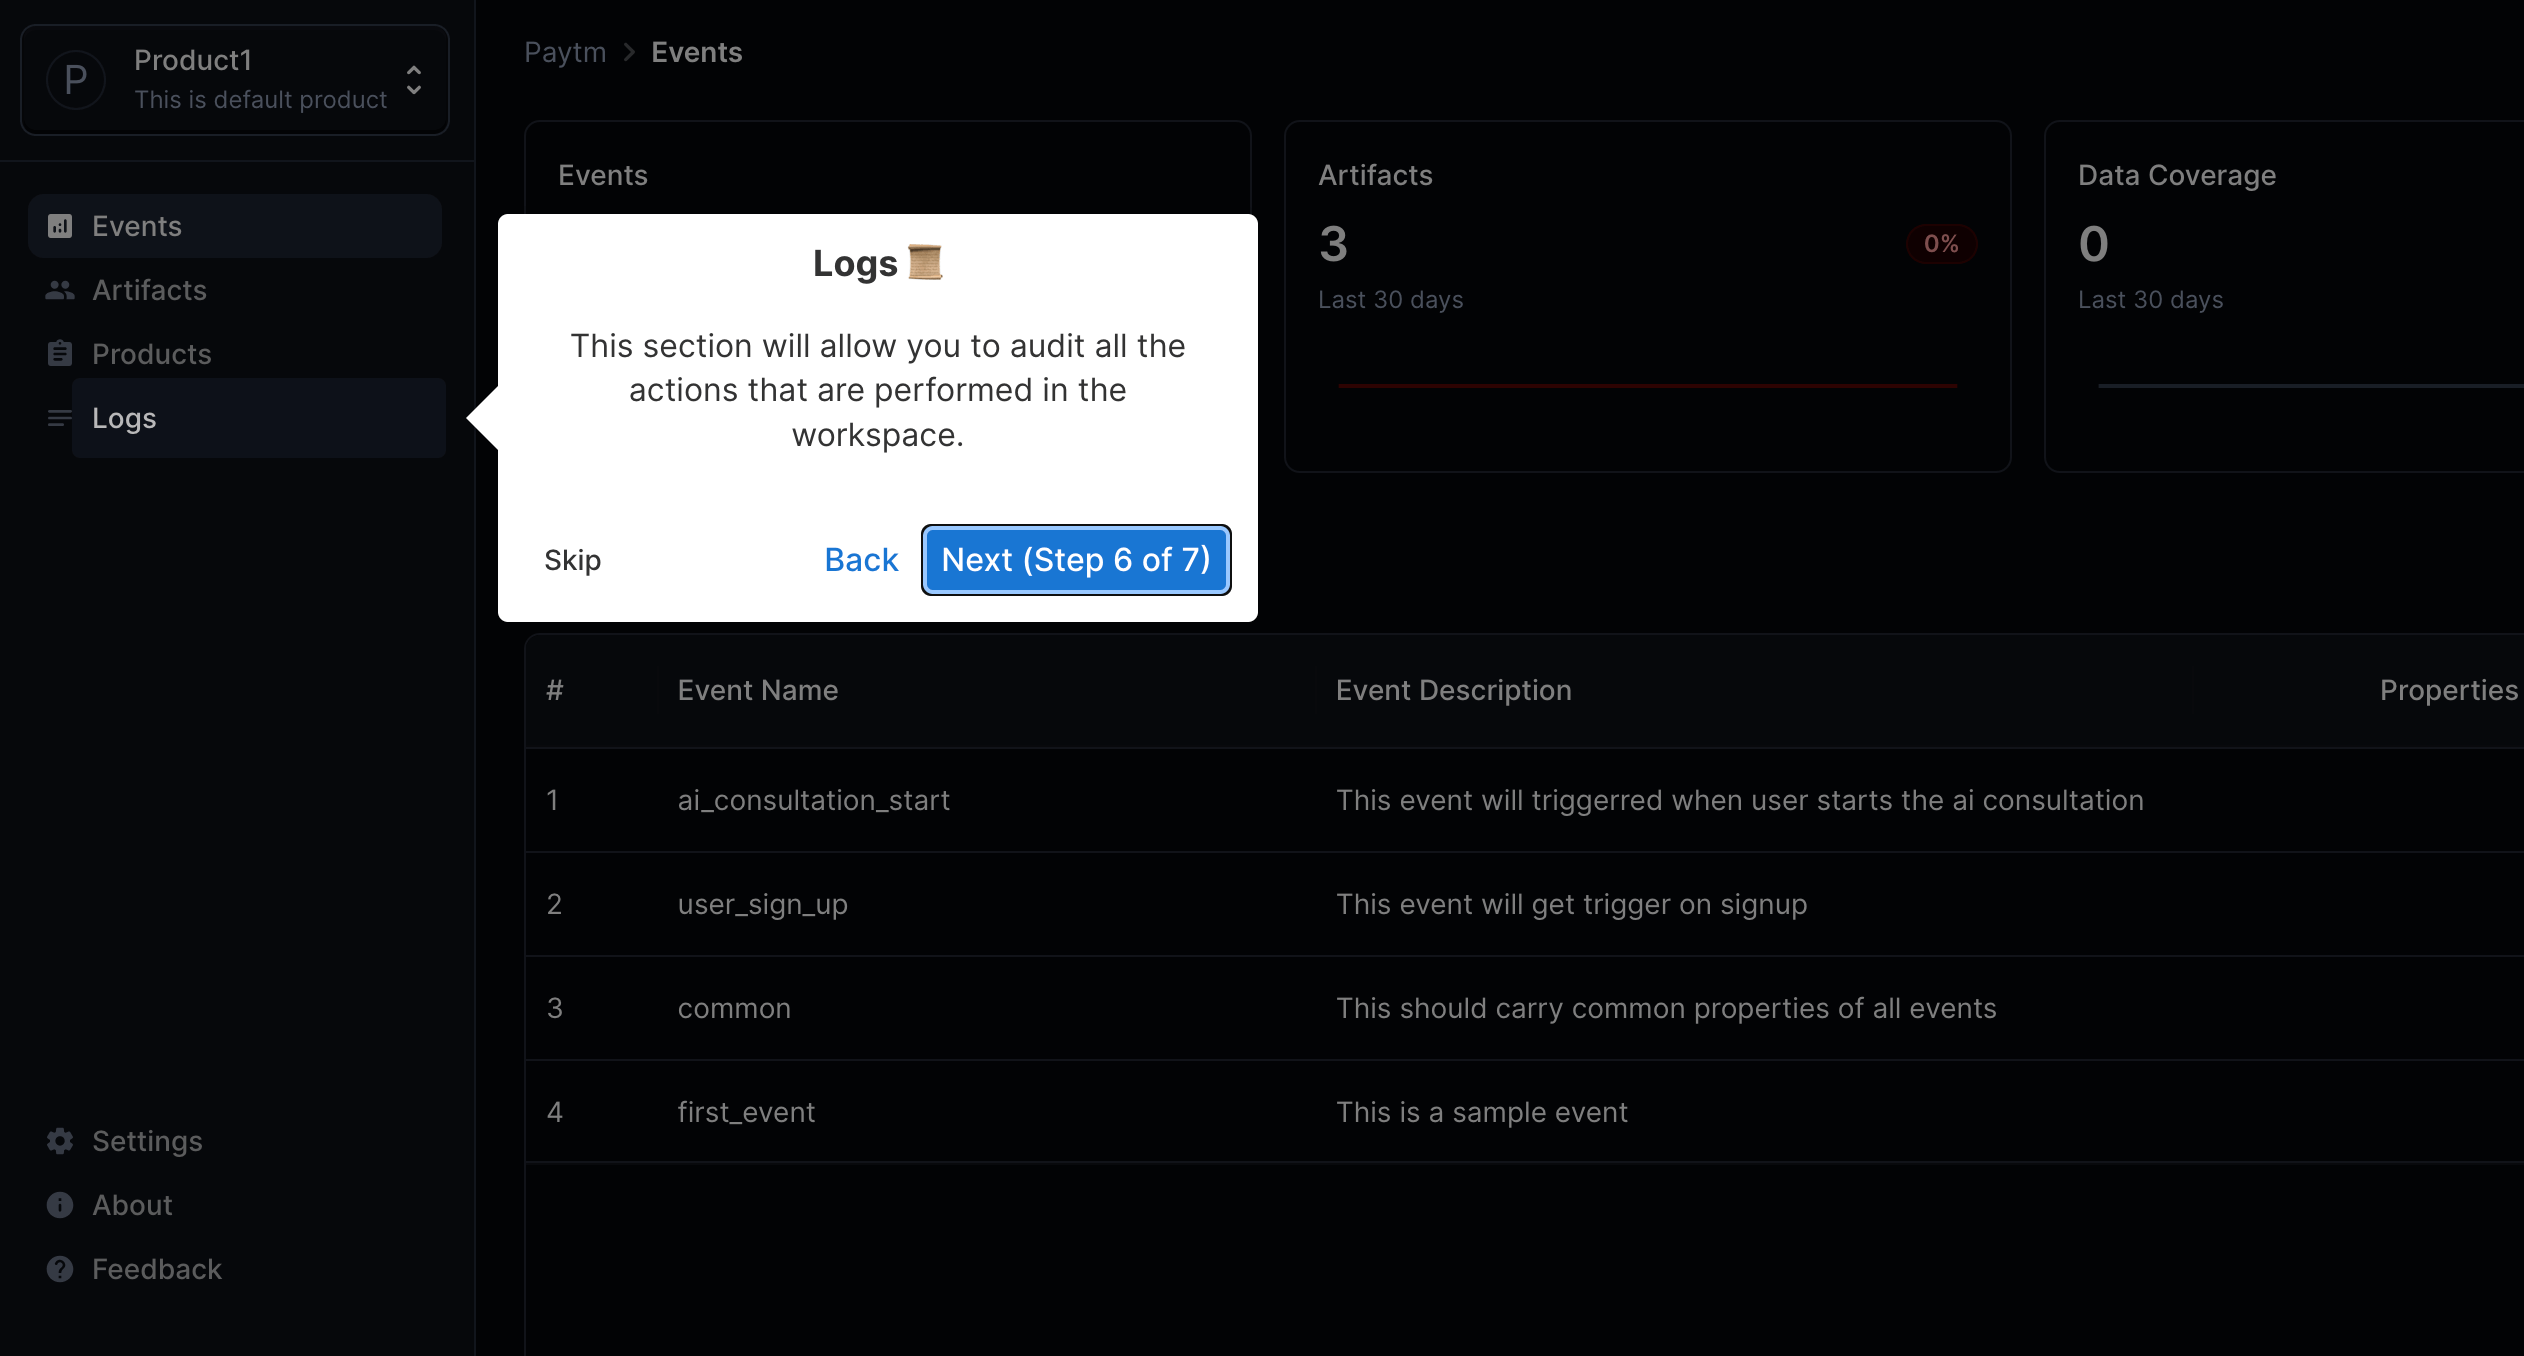The image size is (2524, 1356).
Task: Click "This should carry common properties" description
Action: point(1667,1008)
